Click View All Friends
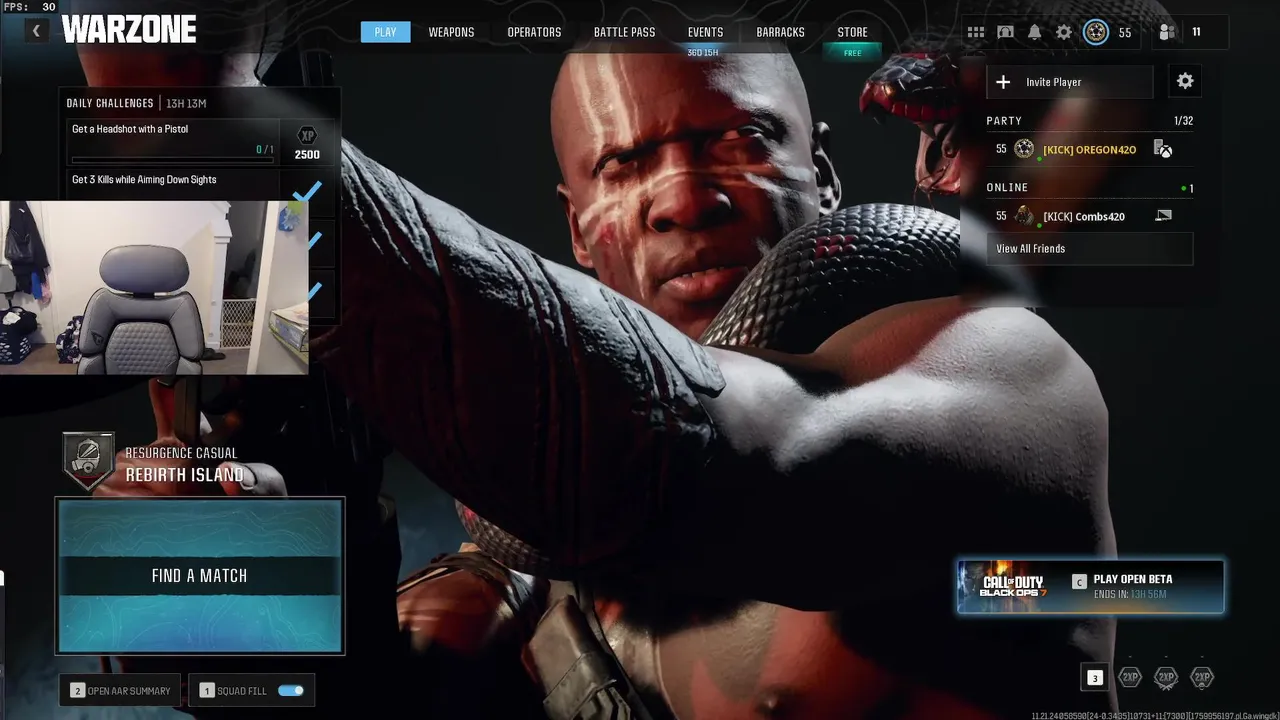1280x720 pixels. [x=1089, y=249]
